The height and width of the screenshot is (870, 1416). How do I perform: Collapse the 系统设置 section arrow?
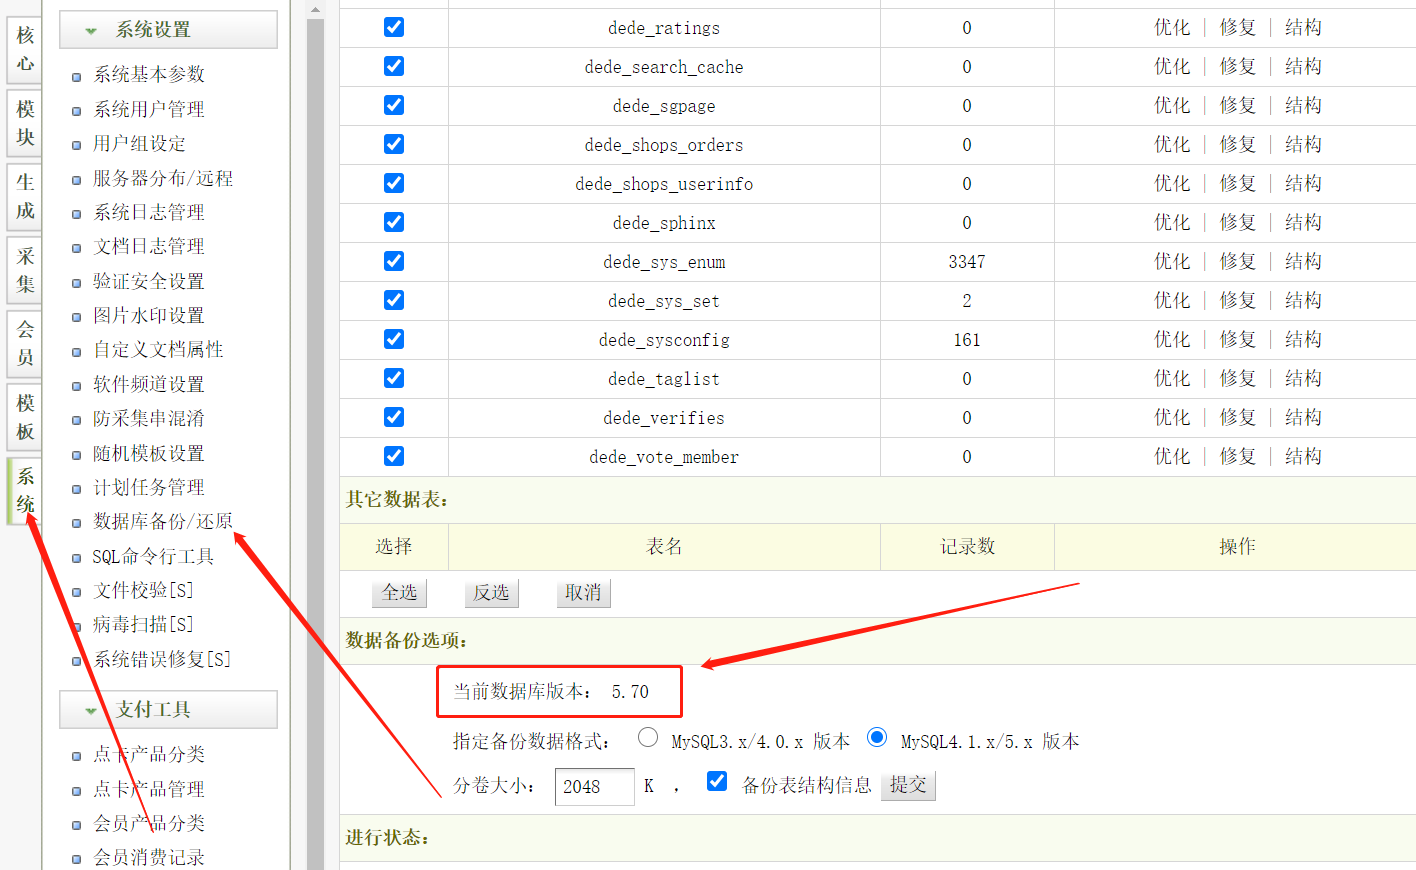(x=91, y=31)
